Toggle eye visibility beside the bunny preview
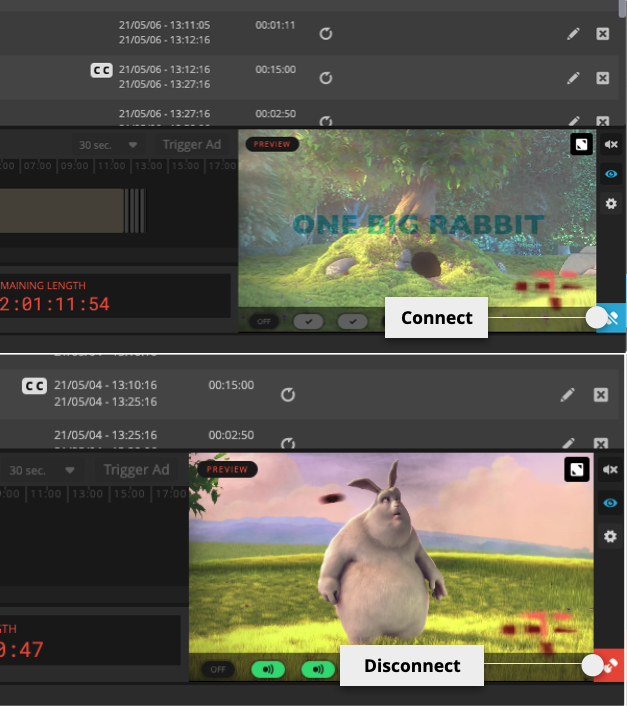 click(610, 502)
